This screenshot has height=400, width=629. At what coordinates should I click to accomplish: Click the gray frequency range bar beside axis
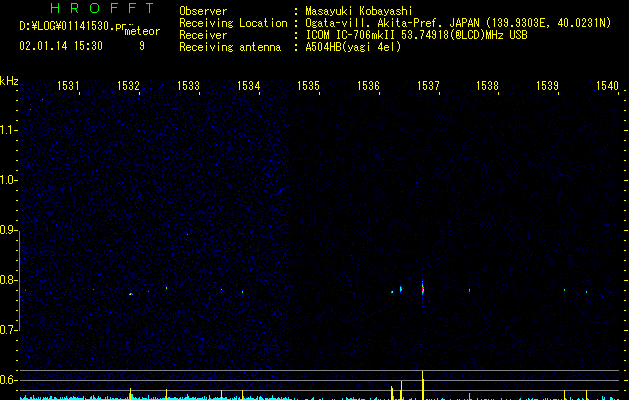[19, 283]
